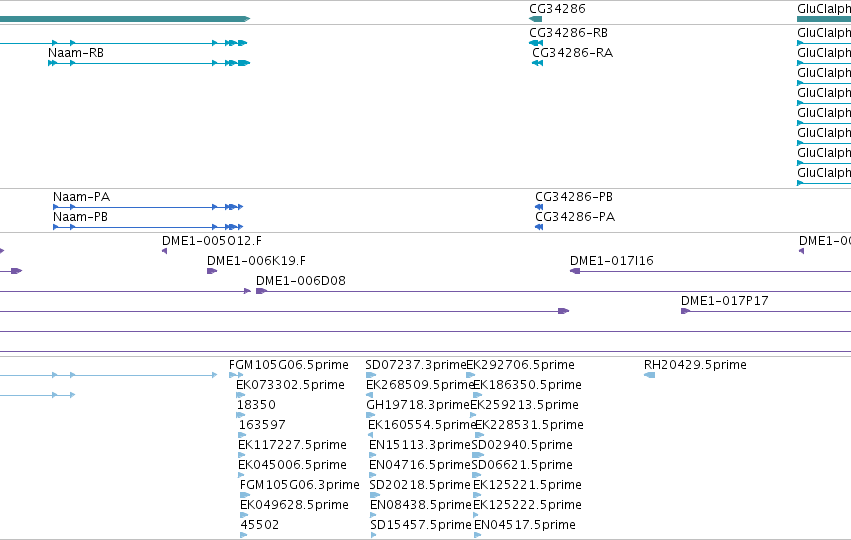
Task: Select the CG34286 gene label
Action: coord(557,9)
